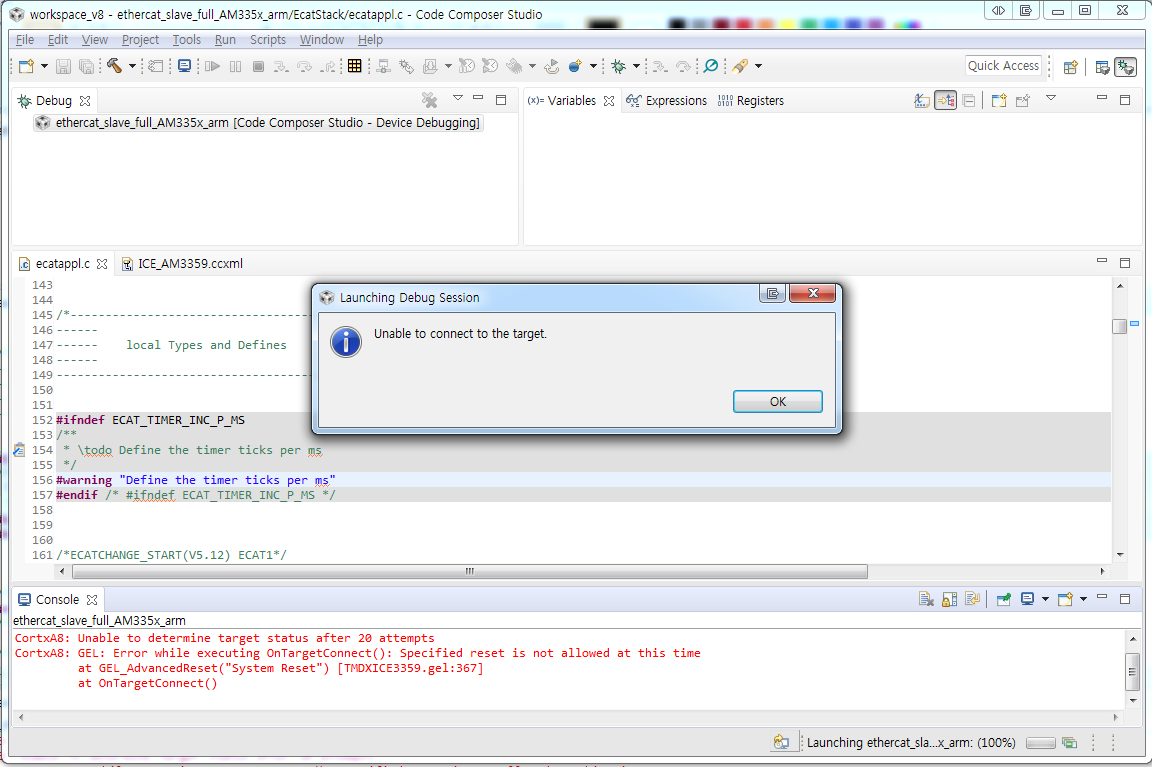Click the Step Over toolbar icon

coord(304,66)
